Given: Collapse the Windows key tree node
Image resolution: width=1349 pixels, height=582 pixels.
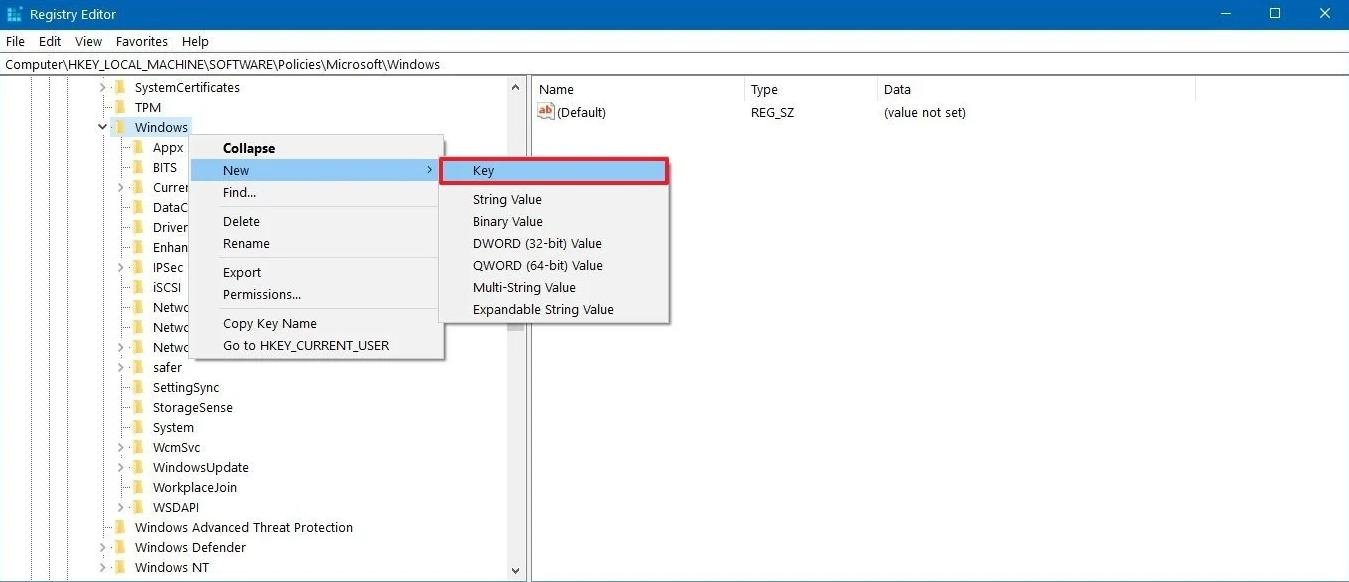Looking at the screenshot, I should point(103,127).
